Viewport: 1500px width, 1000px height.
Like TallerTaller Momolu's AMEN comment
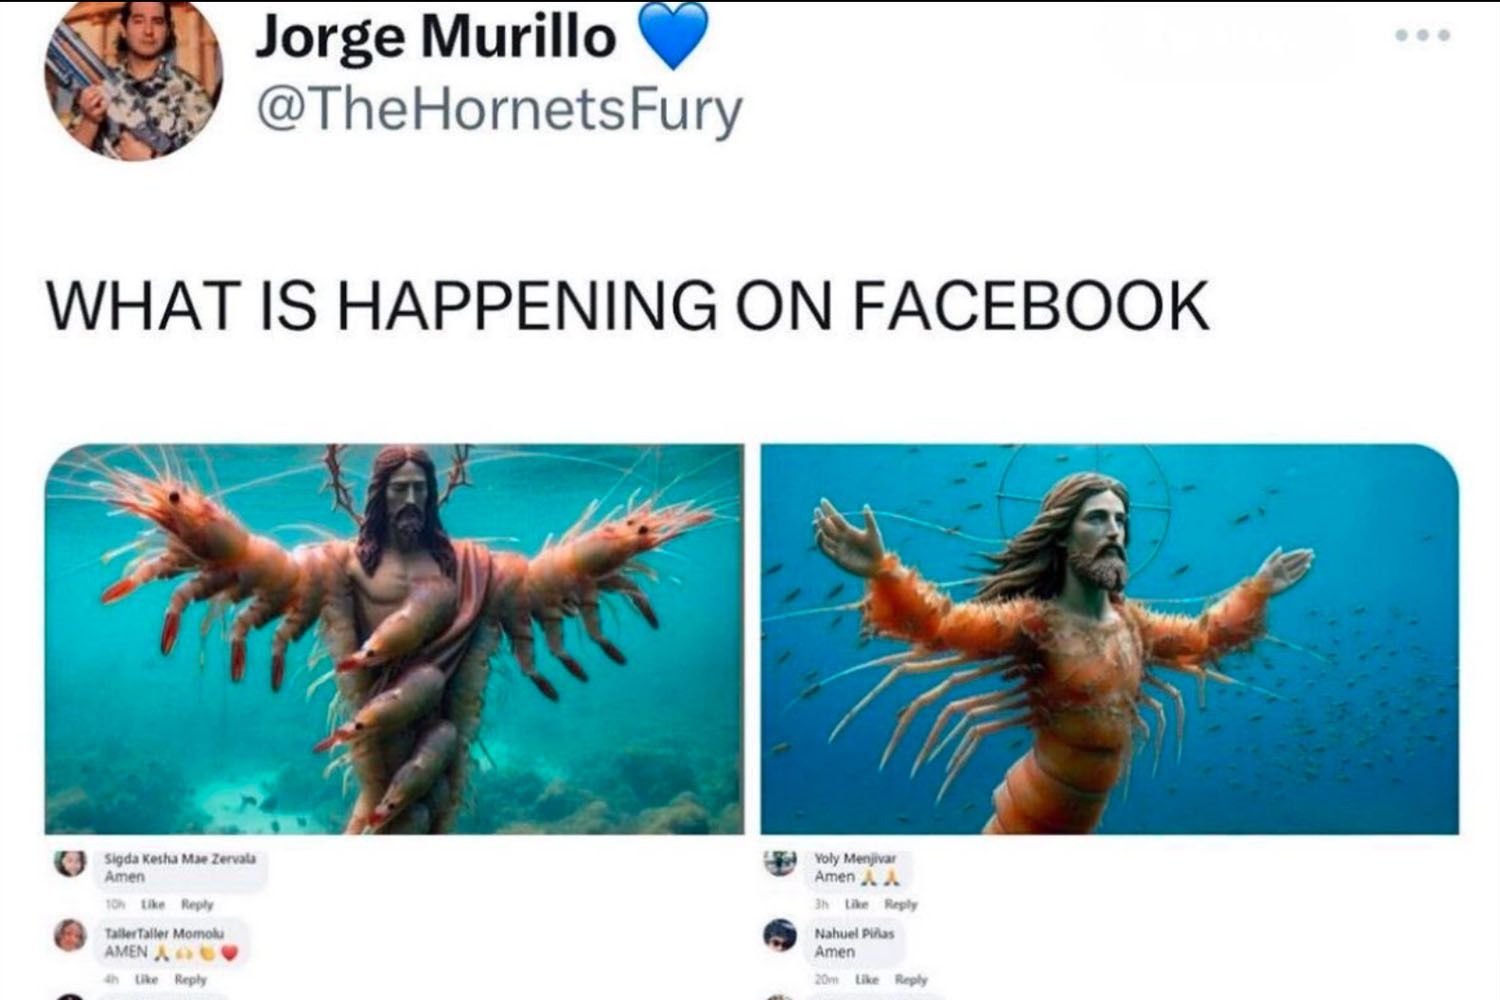point(147,979)
